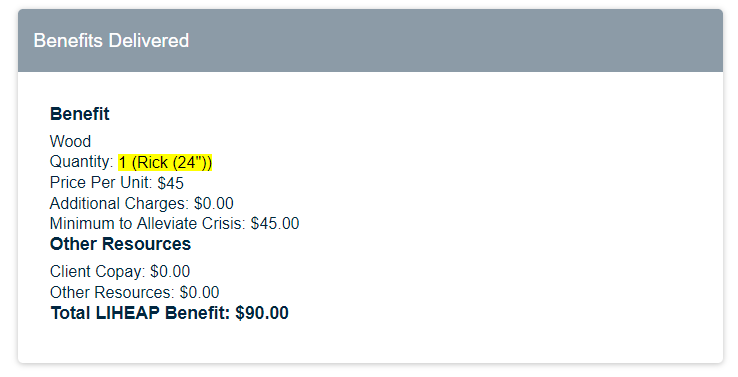
Task: Select the $45.00 crisis minimum amount
Action: (275, 223)
